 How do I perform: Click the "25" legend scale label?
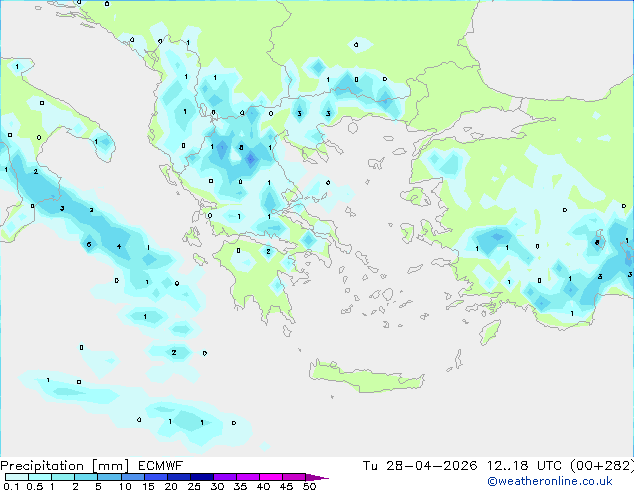(x=194, y=486)
